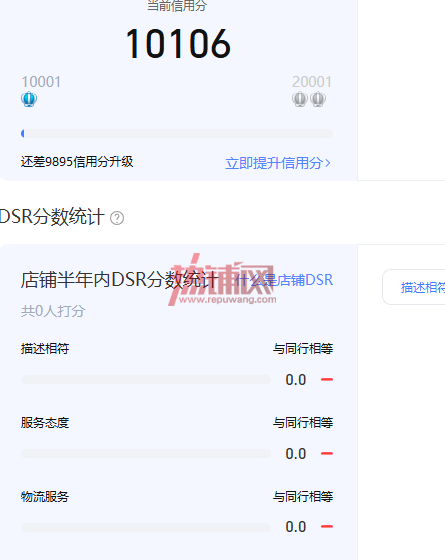This screenshot has width=445, height=560.
Task: Click the 共0人打分 label
Action: click(x=53, y=311)
